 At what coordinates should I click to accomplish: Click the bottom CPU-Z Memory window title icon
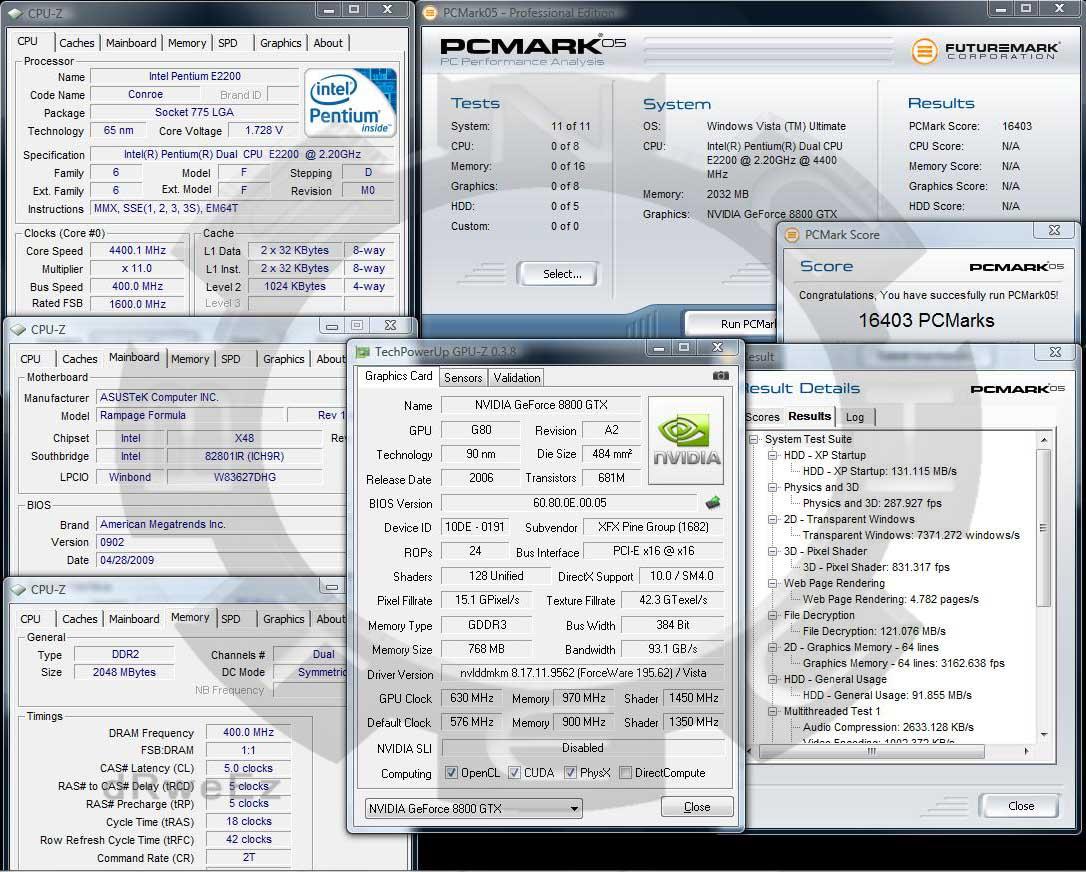point(19,589)
